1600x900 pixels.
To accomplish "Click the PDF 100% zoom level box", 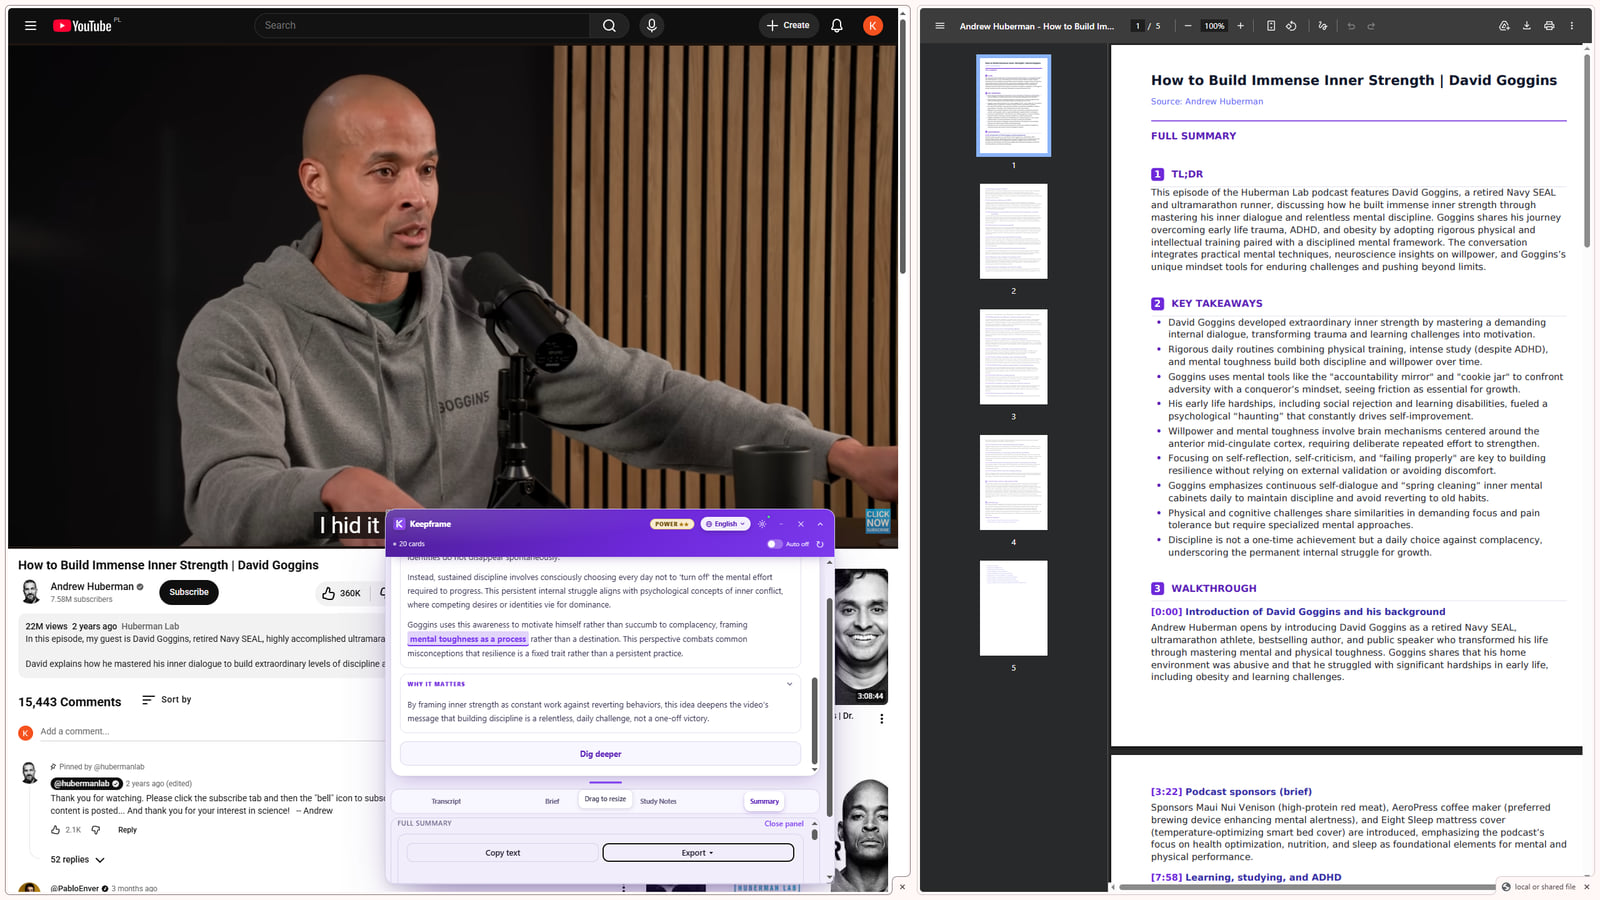I will (x=1214, y=26).
